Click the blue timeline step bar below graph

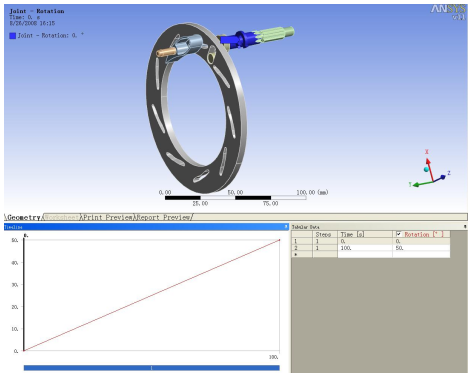pyautogui.click(x=151, y=368)
